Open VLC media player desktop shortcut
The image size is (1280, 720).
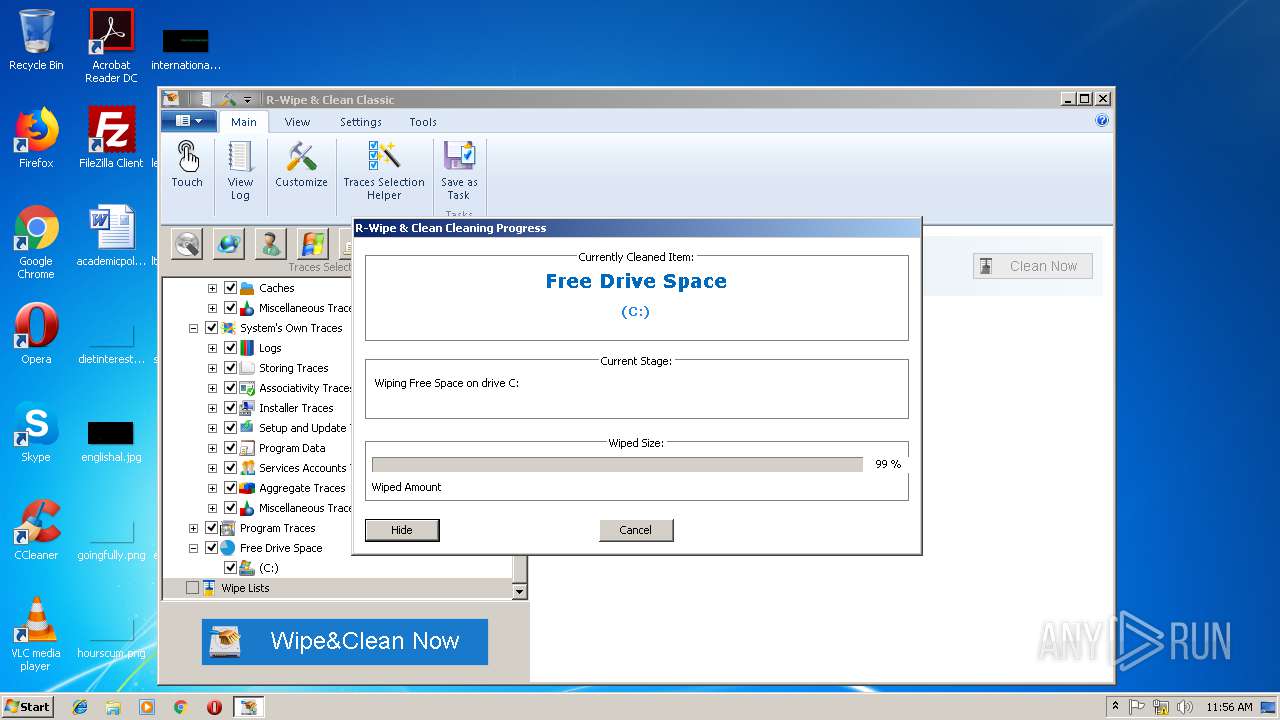tap(36, 634)
